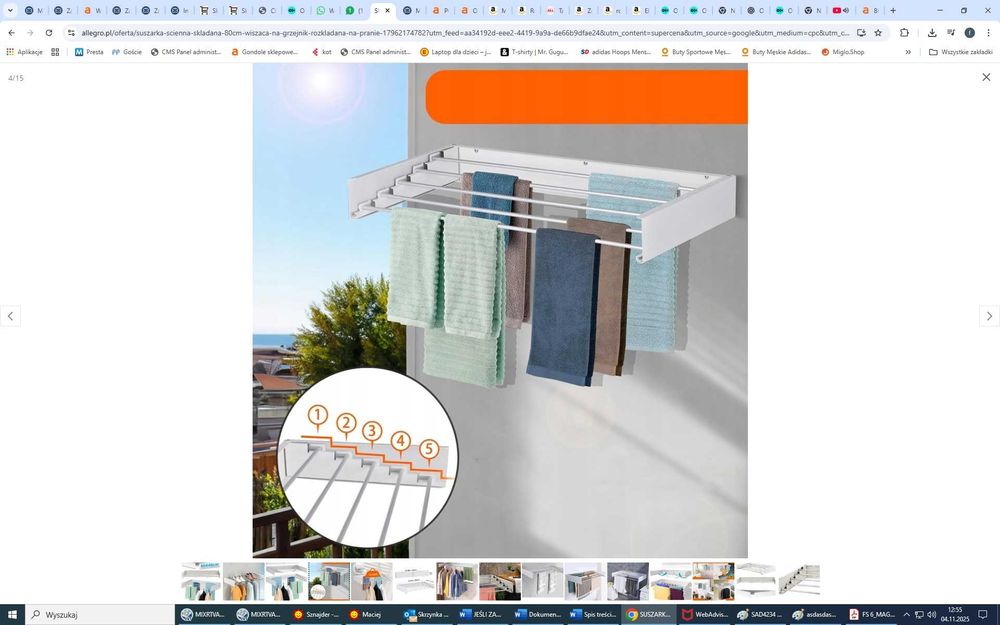Switch to the tab playing audio
This screenshot has width=1000, height=625.
coord(840,10)
